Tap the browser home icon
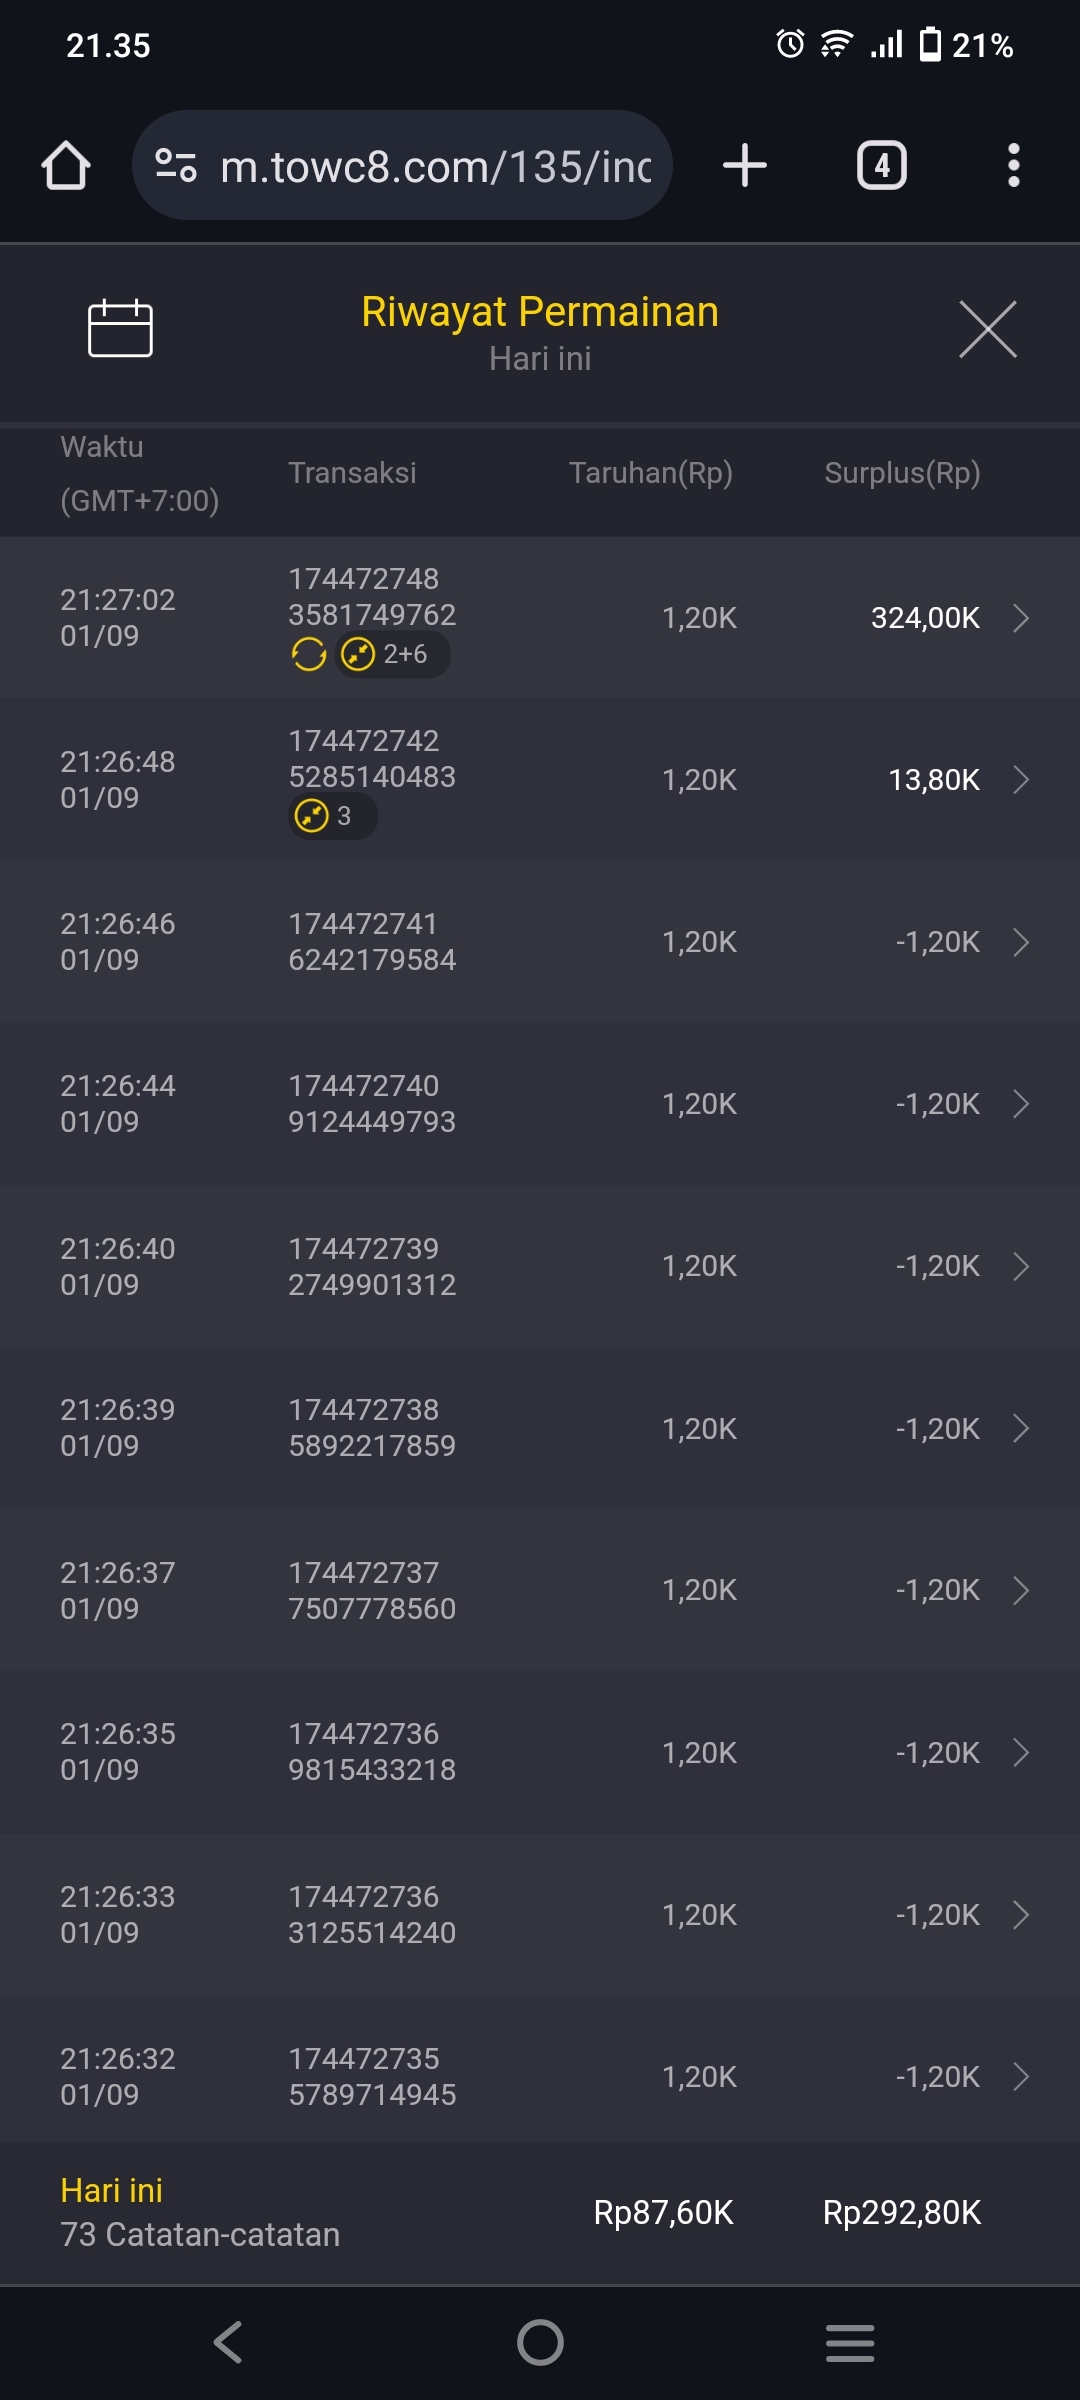This screenshot has width=1080, height=2400. click(66, 166)
